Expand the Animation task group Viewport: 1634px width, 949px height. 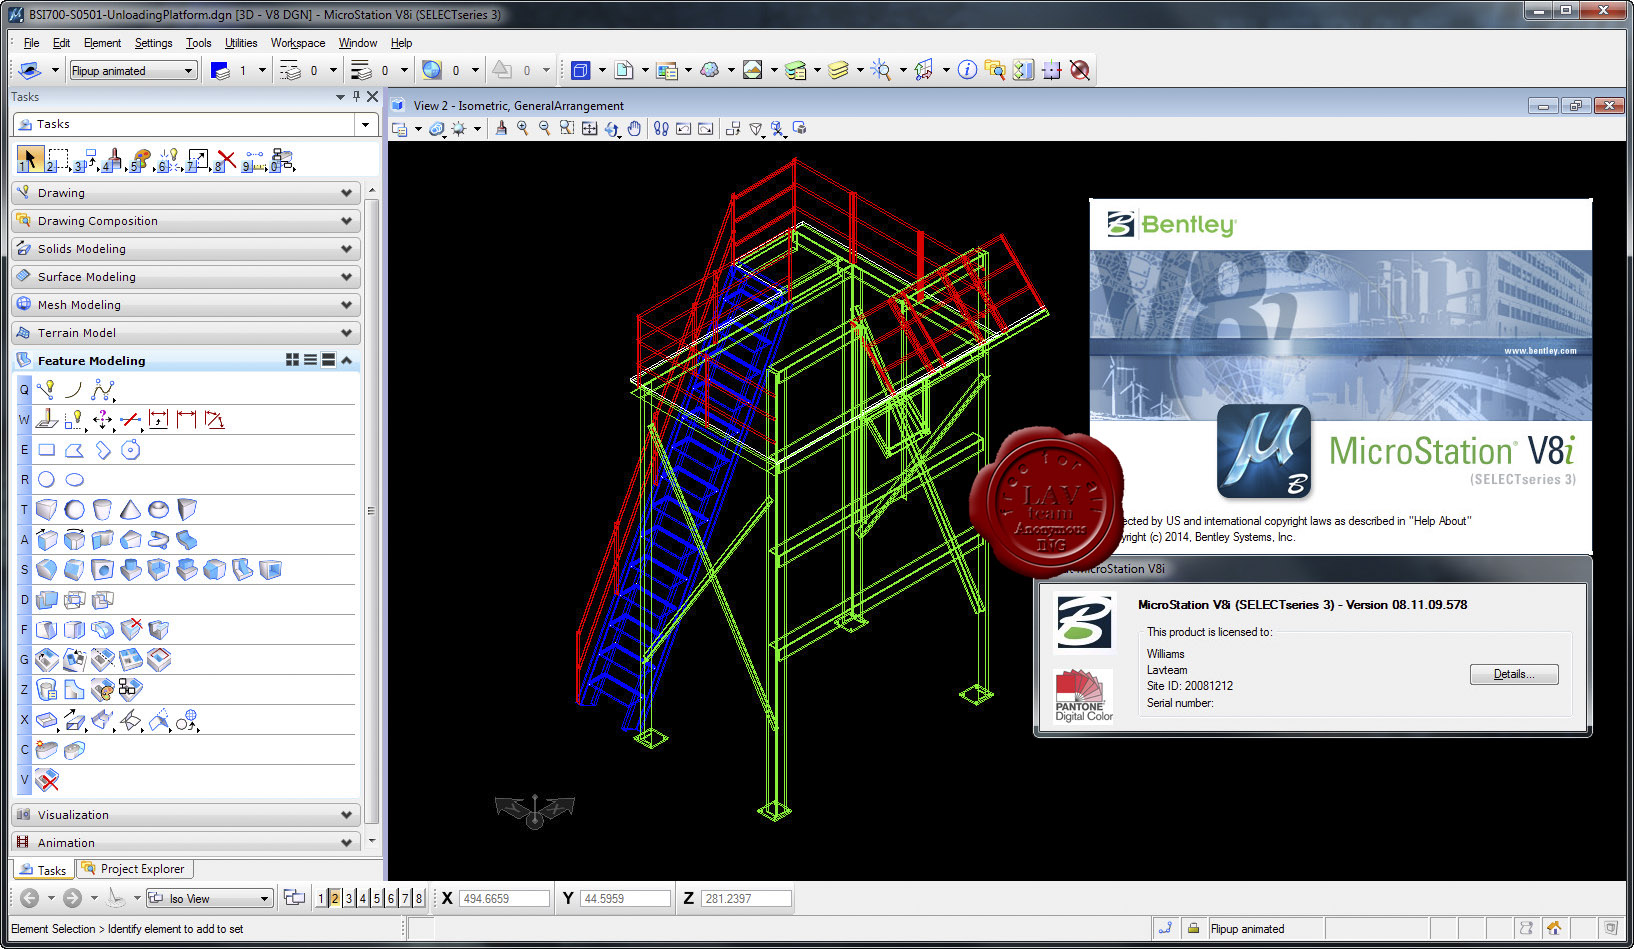pyautogui.click(x=186, y=843)
